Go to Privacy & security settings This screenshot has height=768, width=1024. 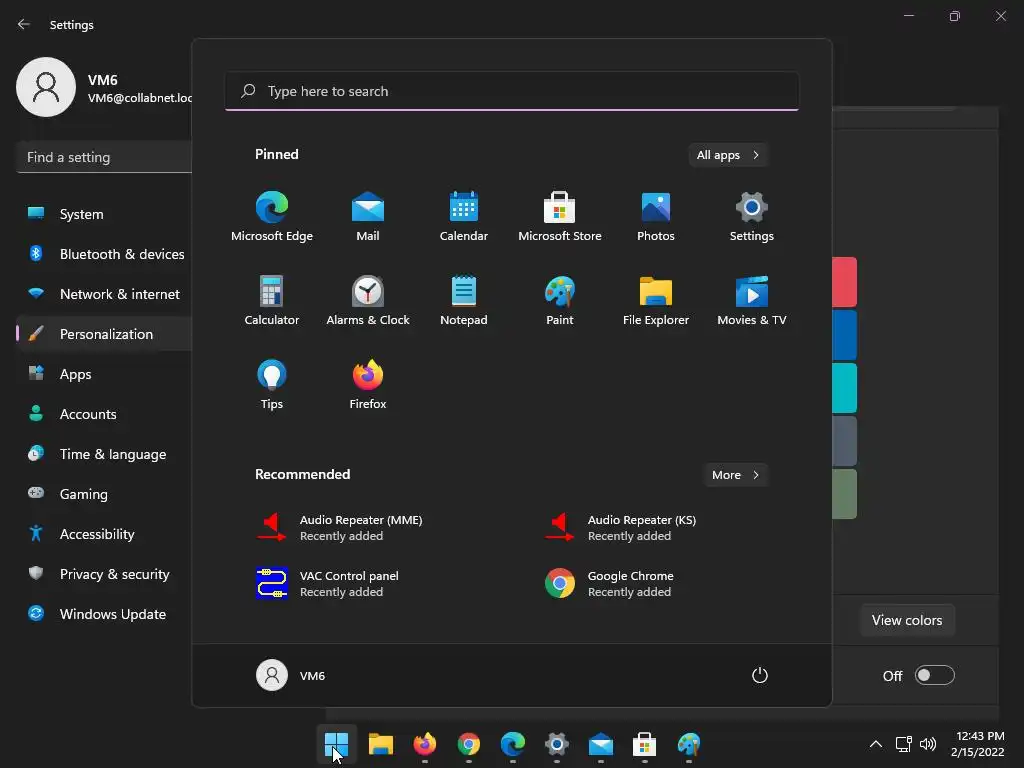click(x=104, y=574)
